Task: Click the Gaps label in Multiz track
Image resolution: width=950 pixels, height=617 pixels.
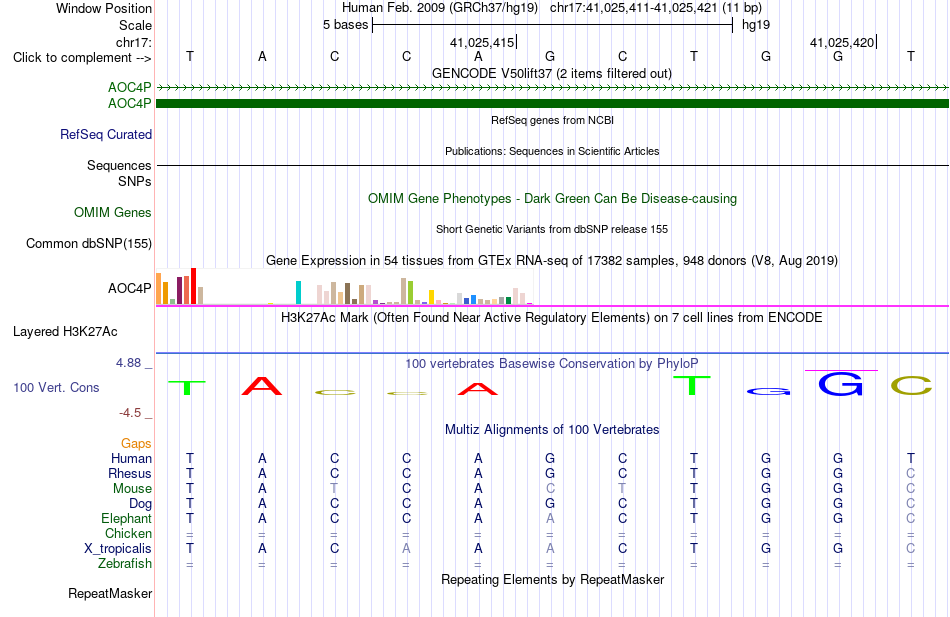Action: pyautogui.click(x=136, y=444)
